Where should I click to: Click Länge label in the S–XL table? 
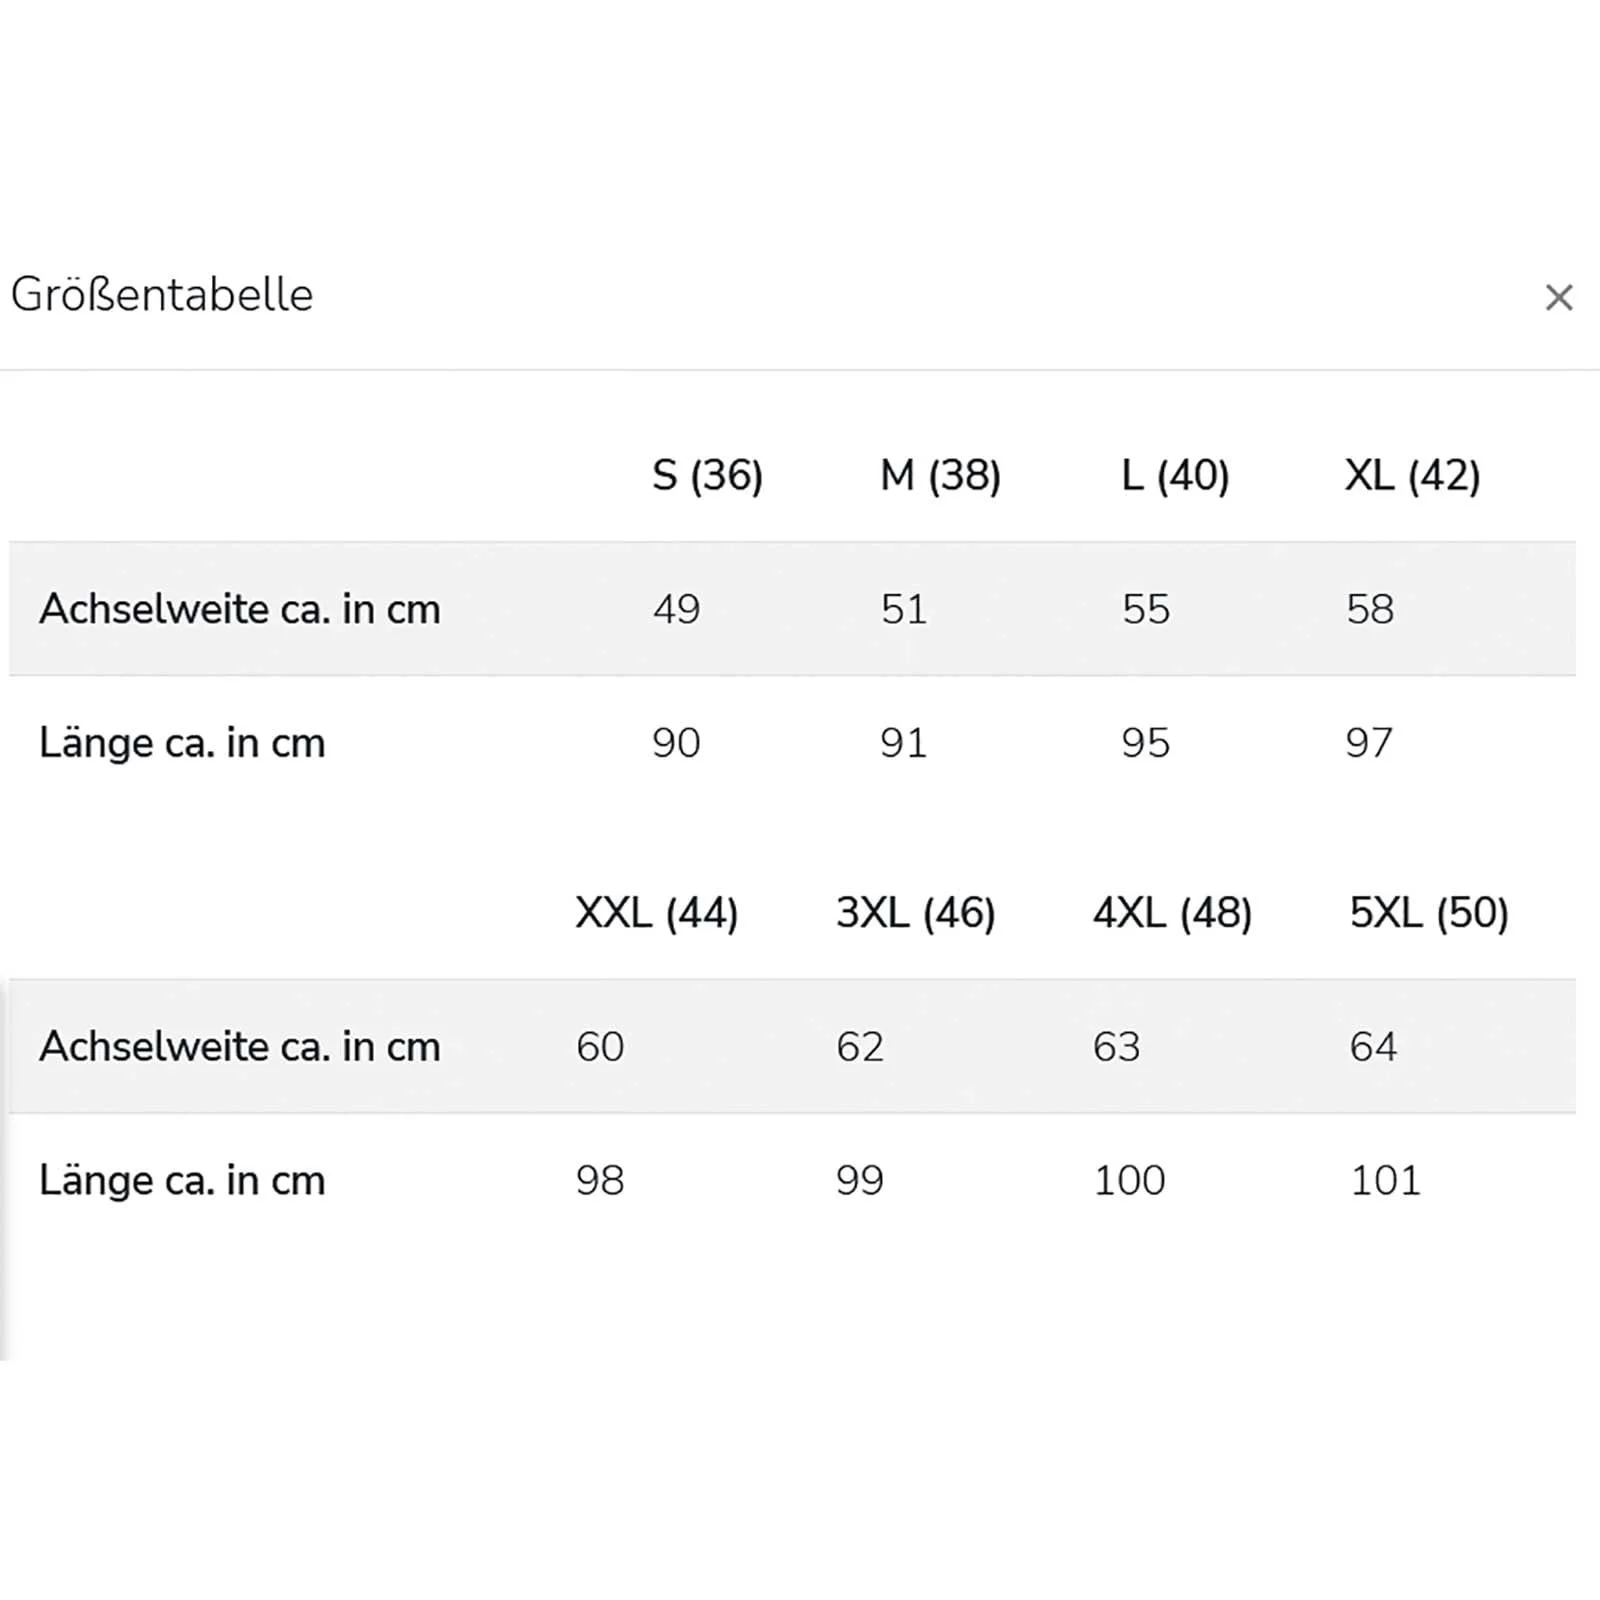pos(182,743)
